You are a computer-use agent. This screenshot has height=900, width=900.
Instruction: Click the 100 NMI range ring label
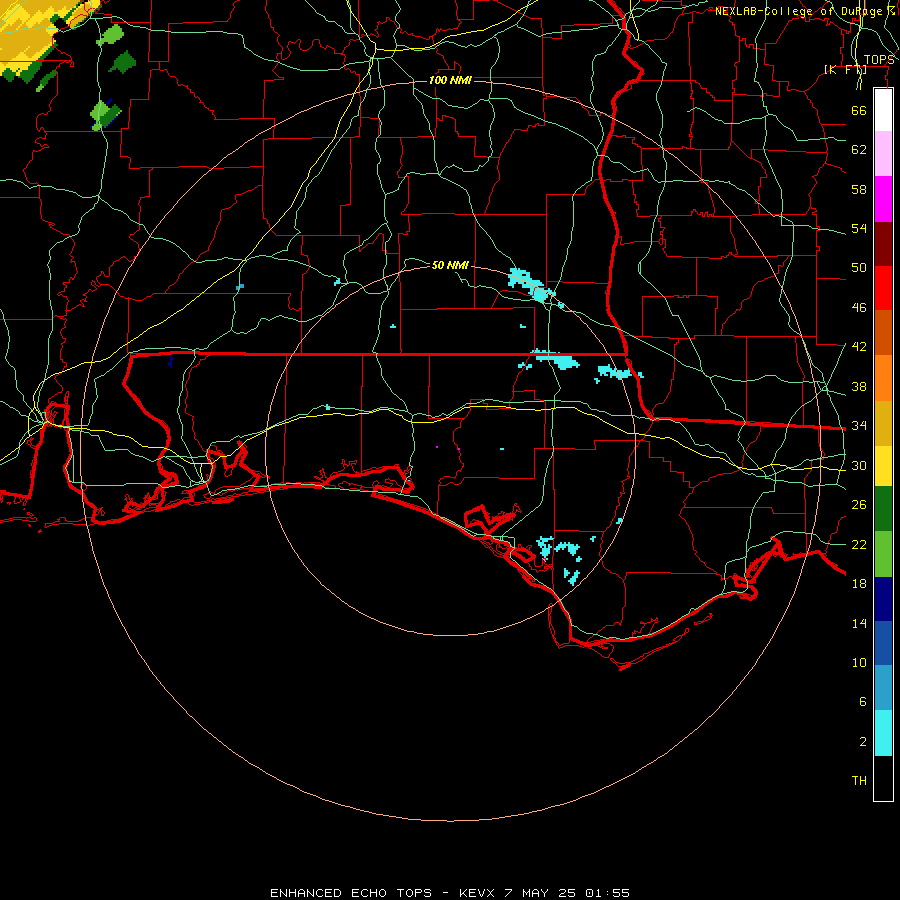point(450,80)
